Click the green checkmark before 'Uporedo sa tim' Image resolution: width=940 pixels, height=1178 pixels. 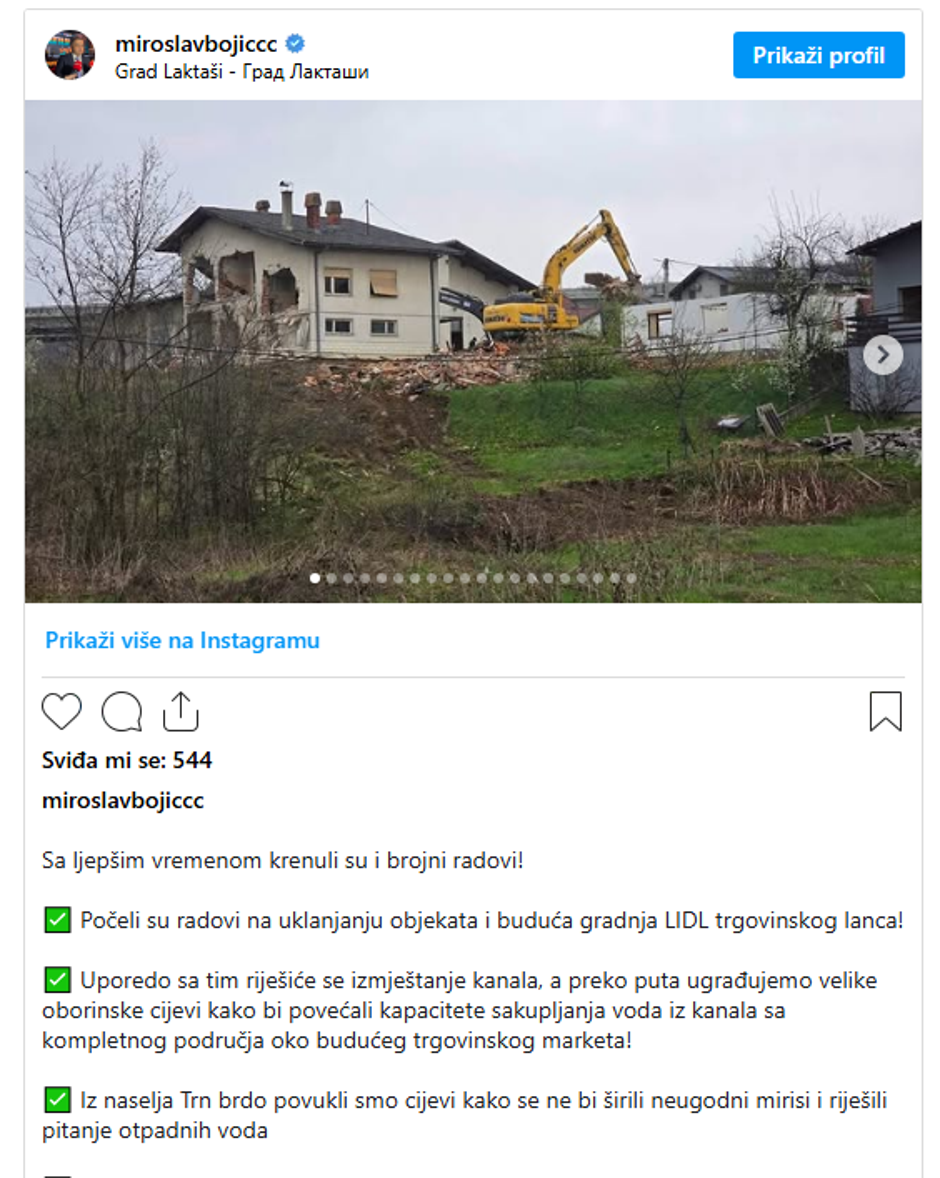click(58, 980)
